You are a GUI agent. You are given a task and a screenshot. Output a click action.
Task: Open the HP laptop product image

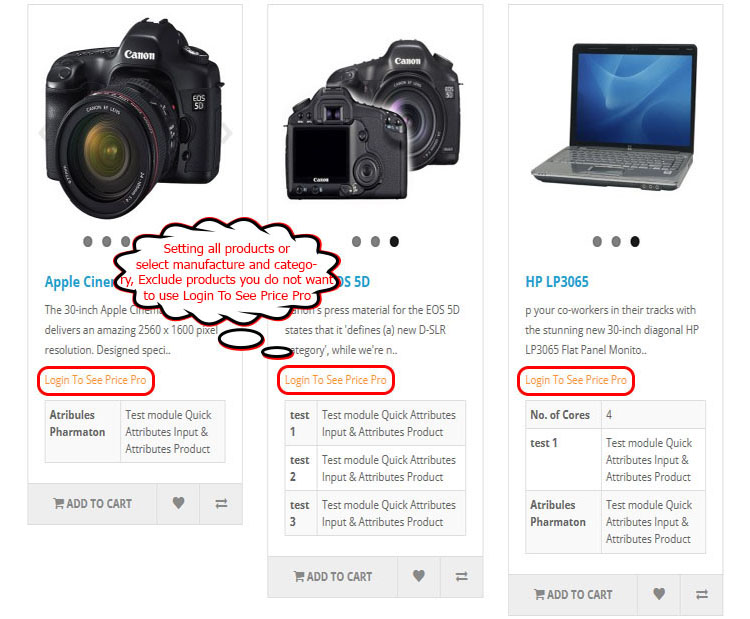616,117
